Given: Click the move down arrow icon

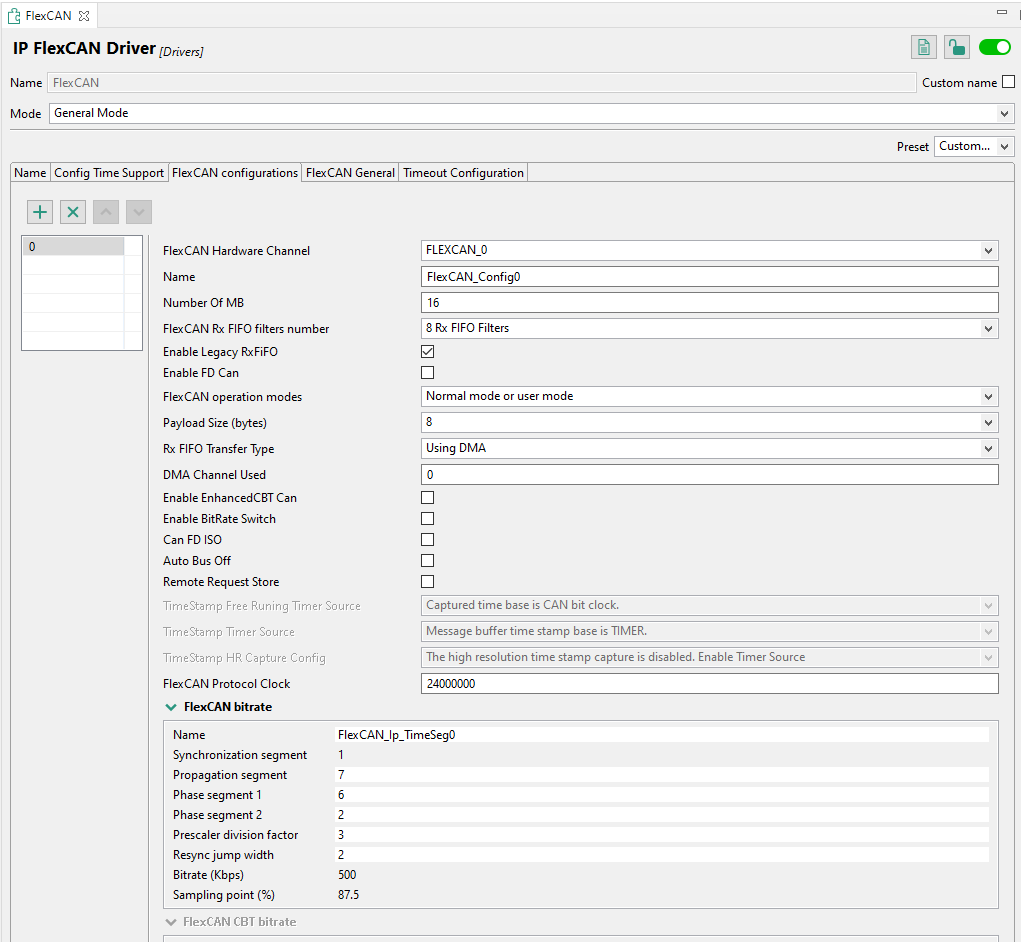Looking at the screenshot, I should [139, 212].
